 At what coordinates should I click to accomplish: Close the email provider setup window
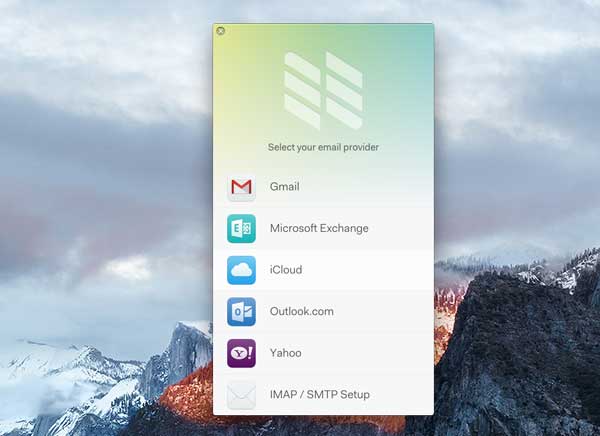221,31
